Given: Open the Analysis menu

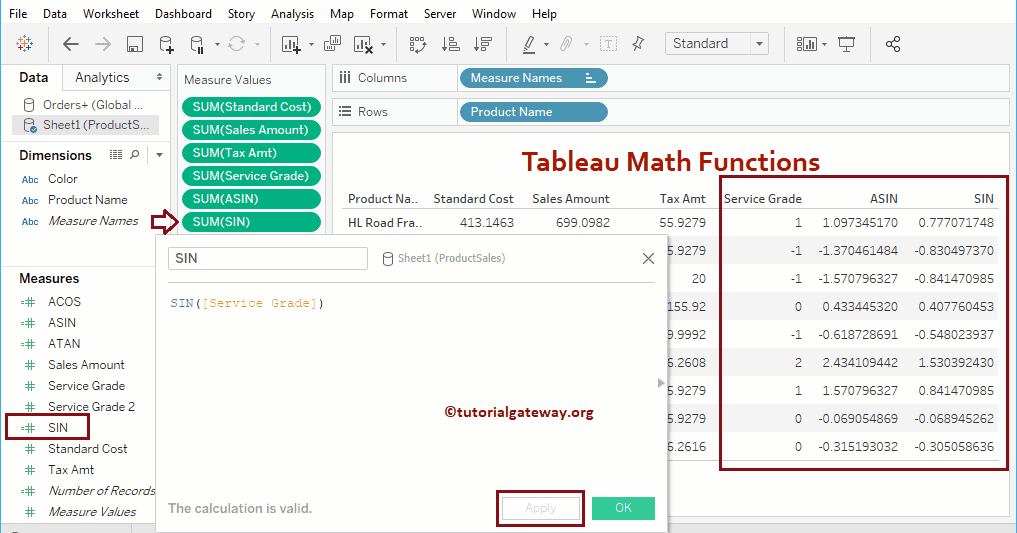Looking at the screenshot, I should pos(293,14).
